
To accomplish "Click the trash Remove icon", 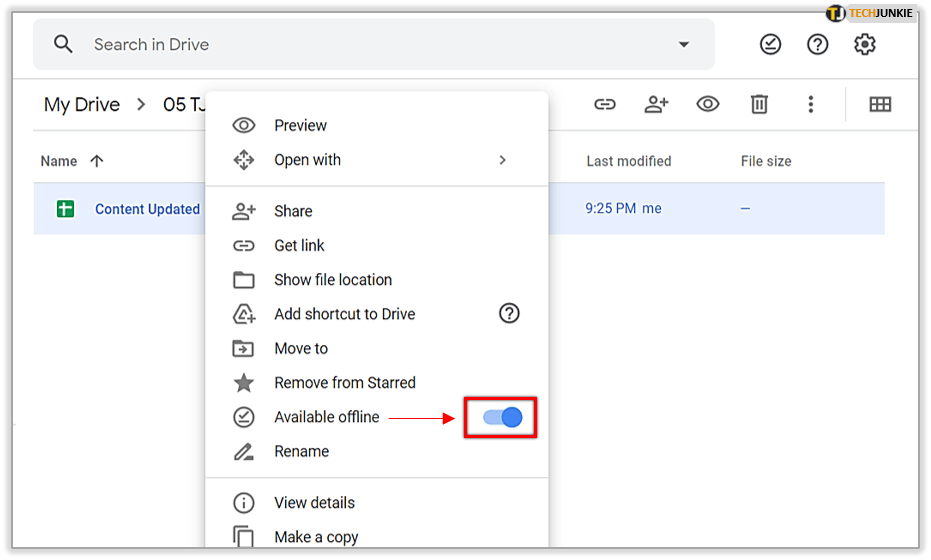I will (760, 104).
